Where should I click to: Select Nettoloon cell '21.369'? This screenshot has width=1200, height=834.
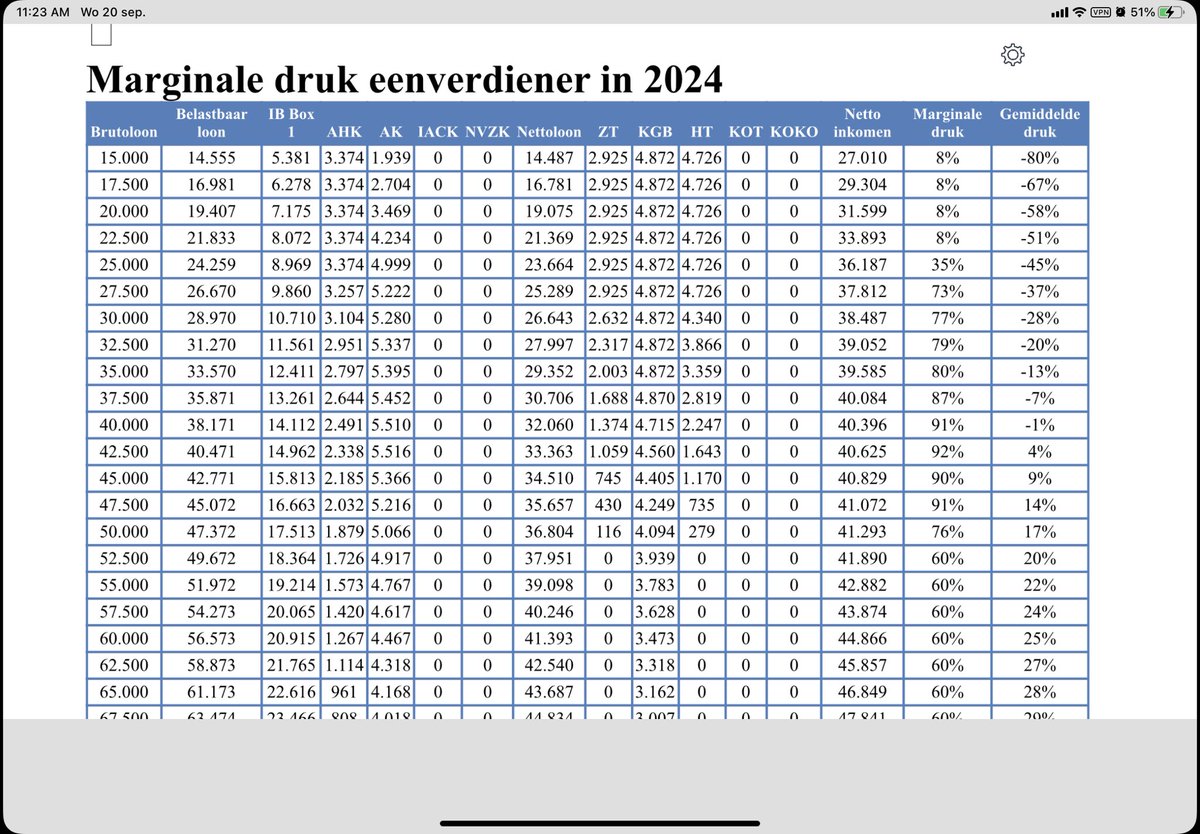click(x=549, y=238)
